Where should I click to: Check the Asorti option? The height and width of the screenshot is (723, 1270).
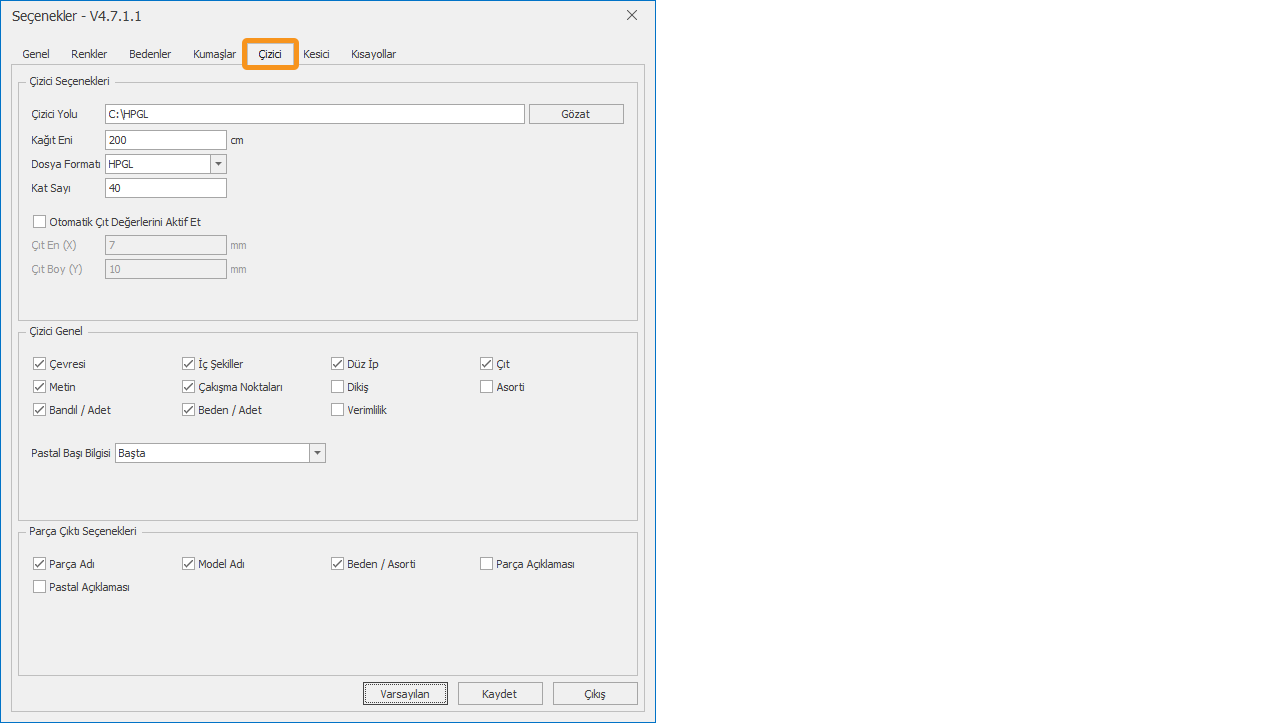[x=487, y=387]
